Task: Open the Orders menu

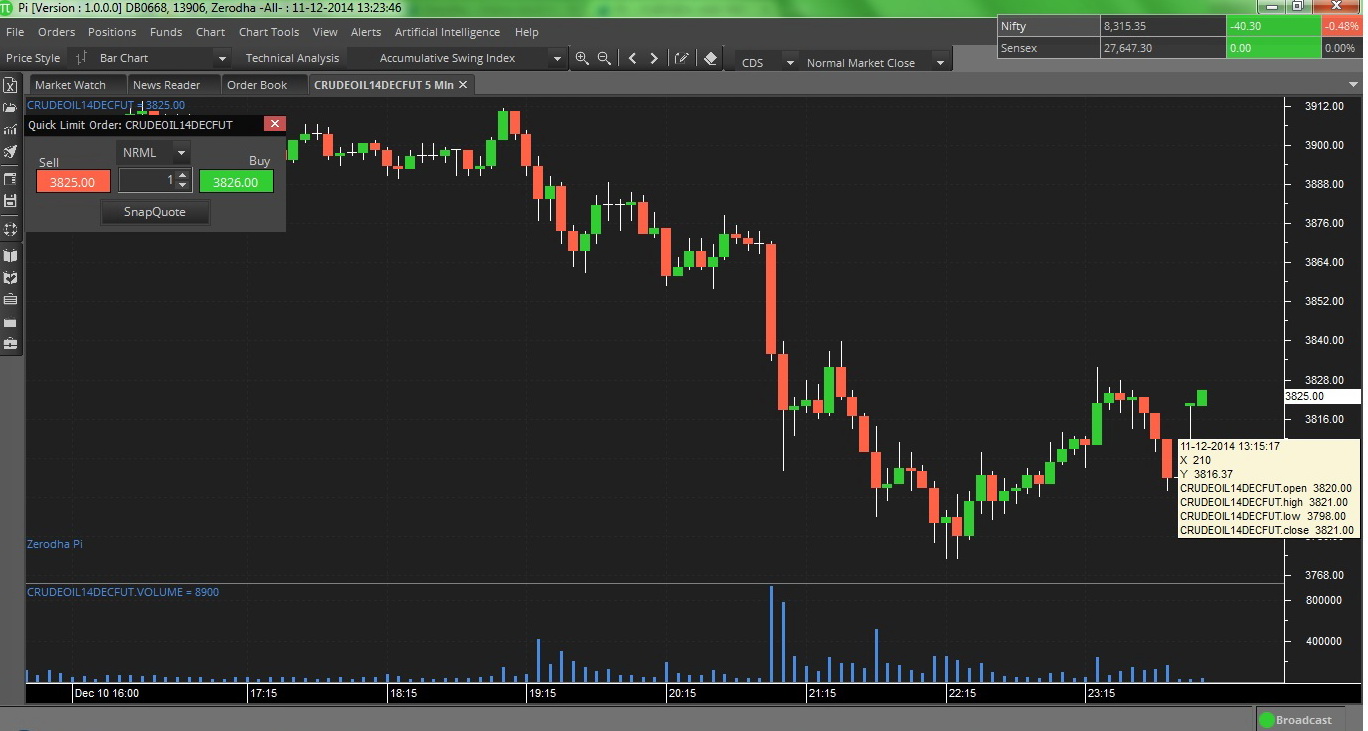Action: [57, 32]
